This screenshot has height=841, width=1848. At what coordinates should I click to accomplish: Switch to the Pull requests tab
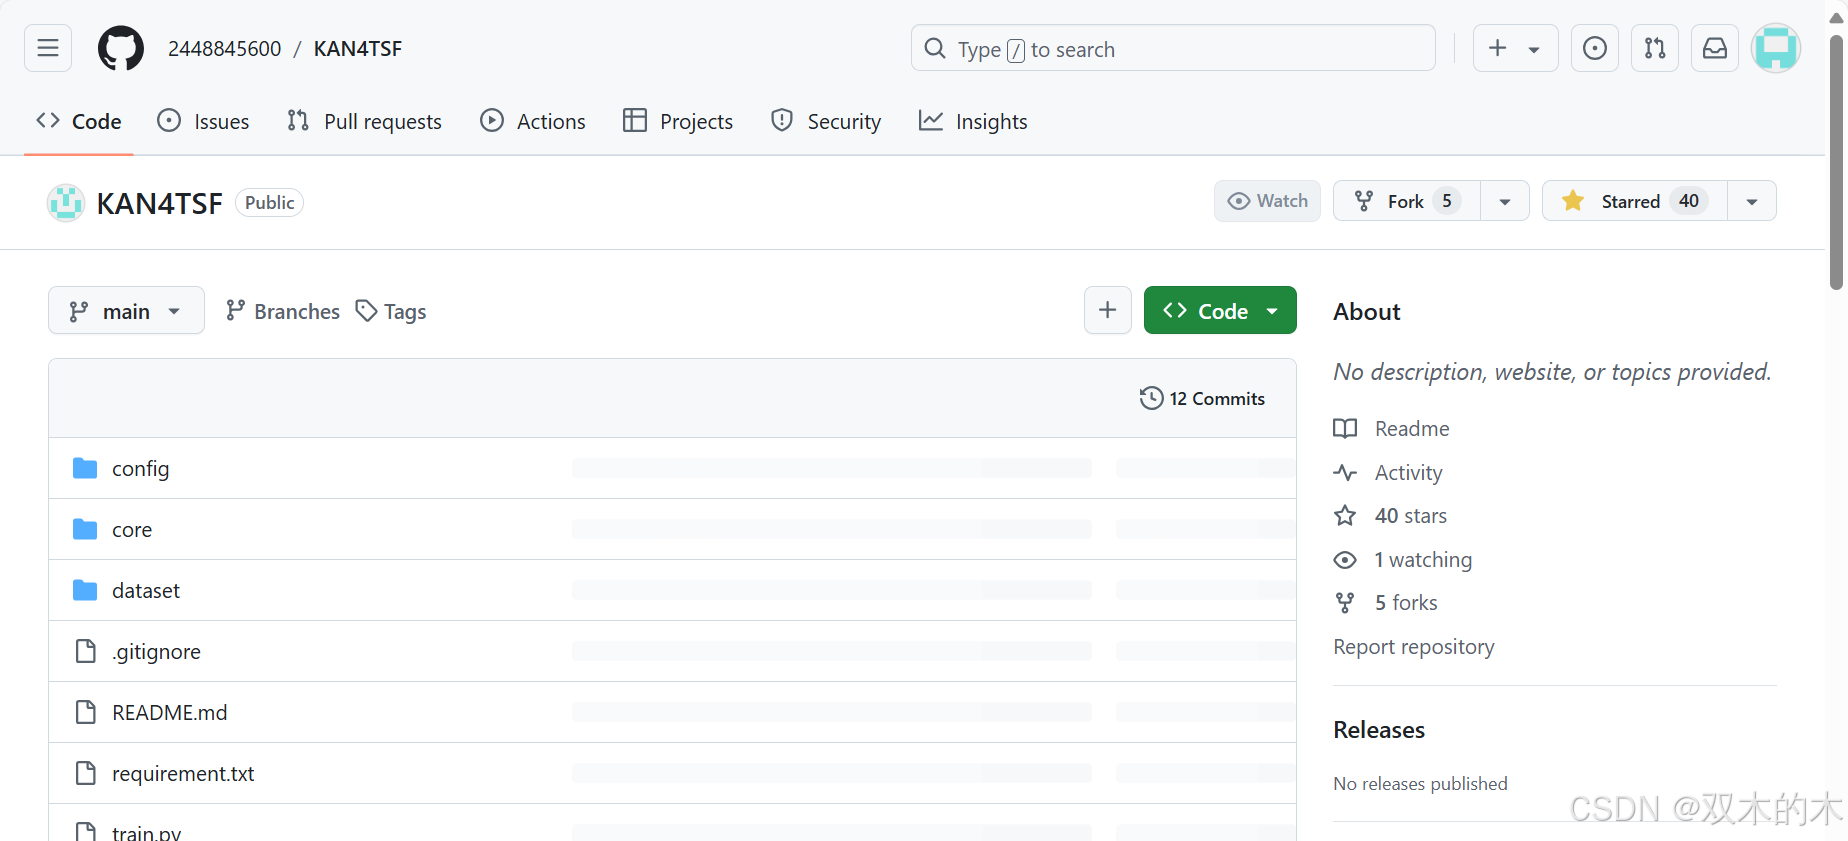[x=364, y=121]
